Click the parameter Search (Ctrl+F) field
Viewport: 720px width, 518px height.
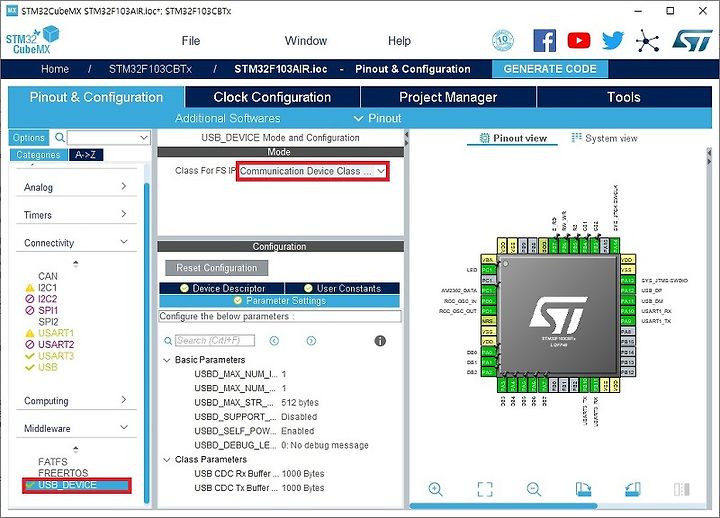click(x=214, y=341)
